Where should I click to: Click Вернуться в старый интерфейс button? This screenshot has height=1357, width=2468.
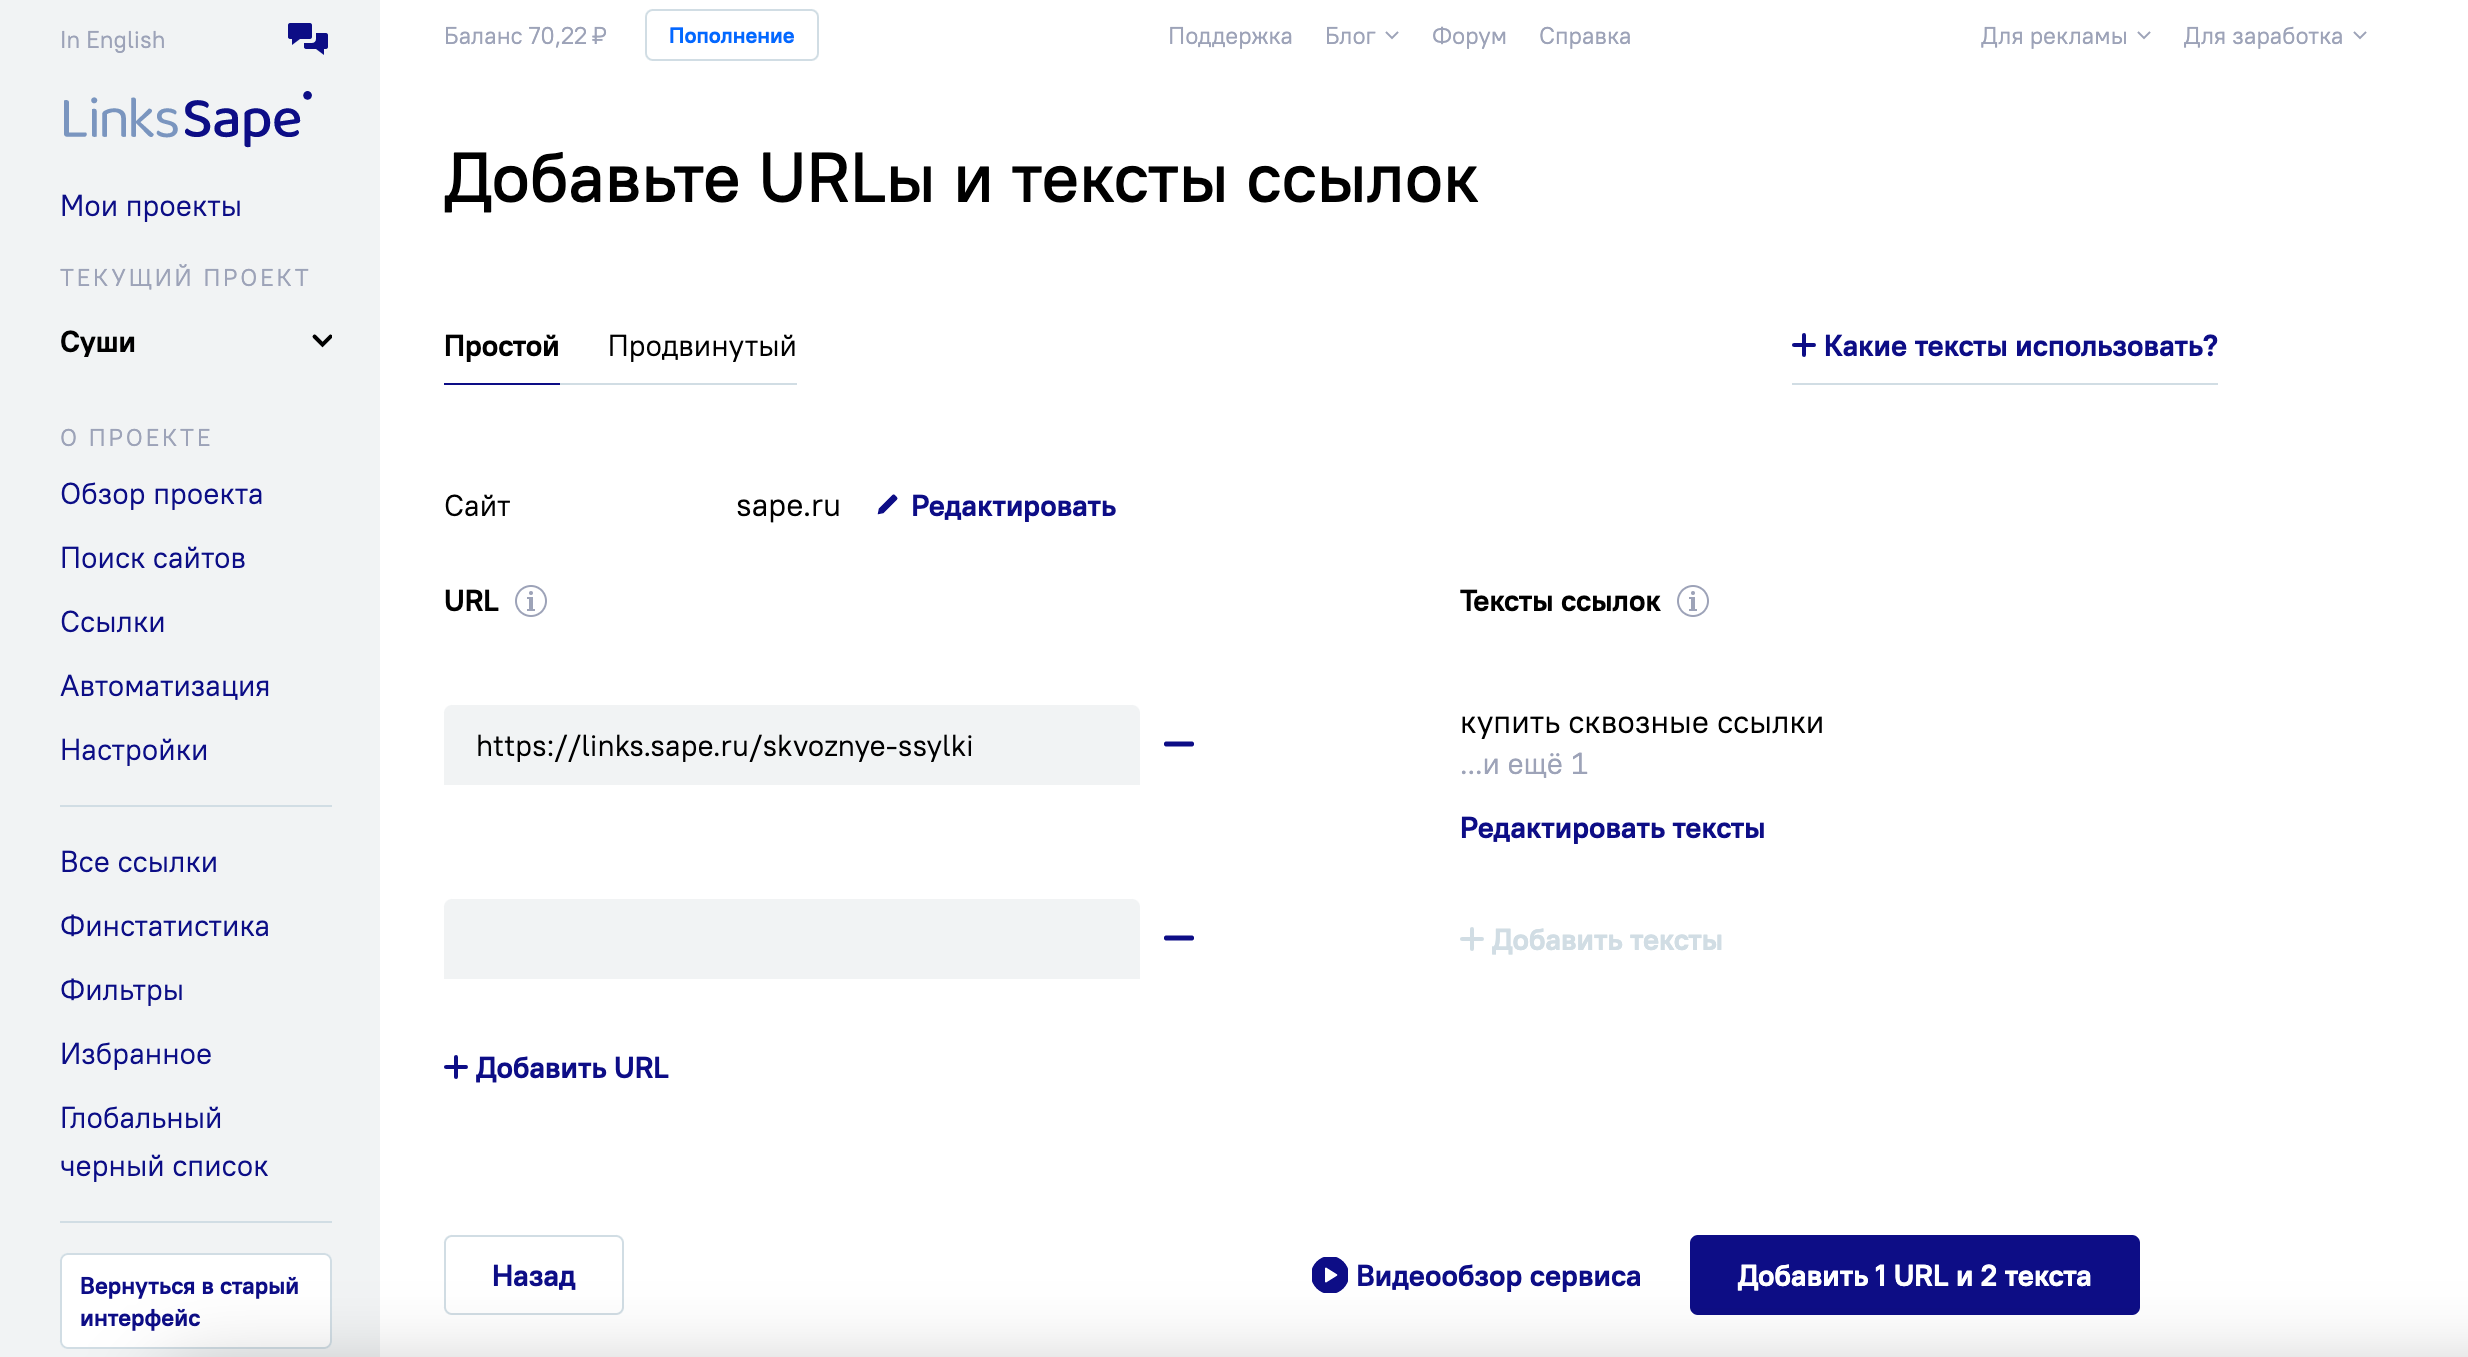[196, 1301]
